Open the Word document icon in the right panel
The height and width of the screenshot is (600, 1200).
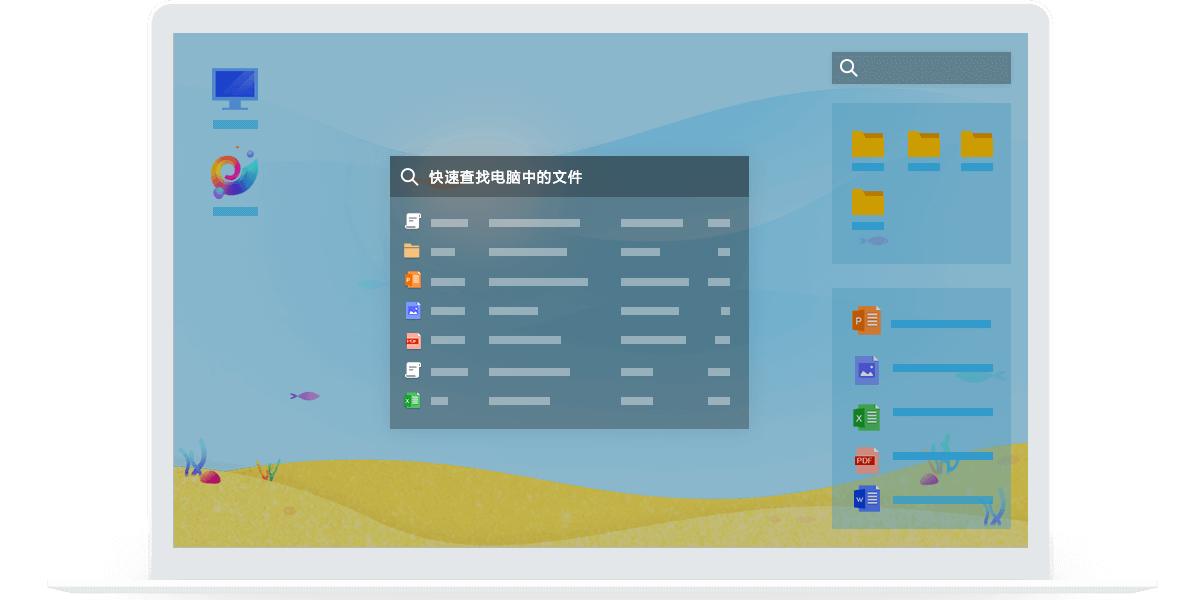866,496
